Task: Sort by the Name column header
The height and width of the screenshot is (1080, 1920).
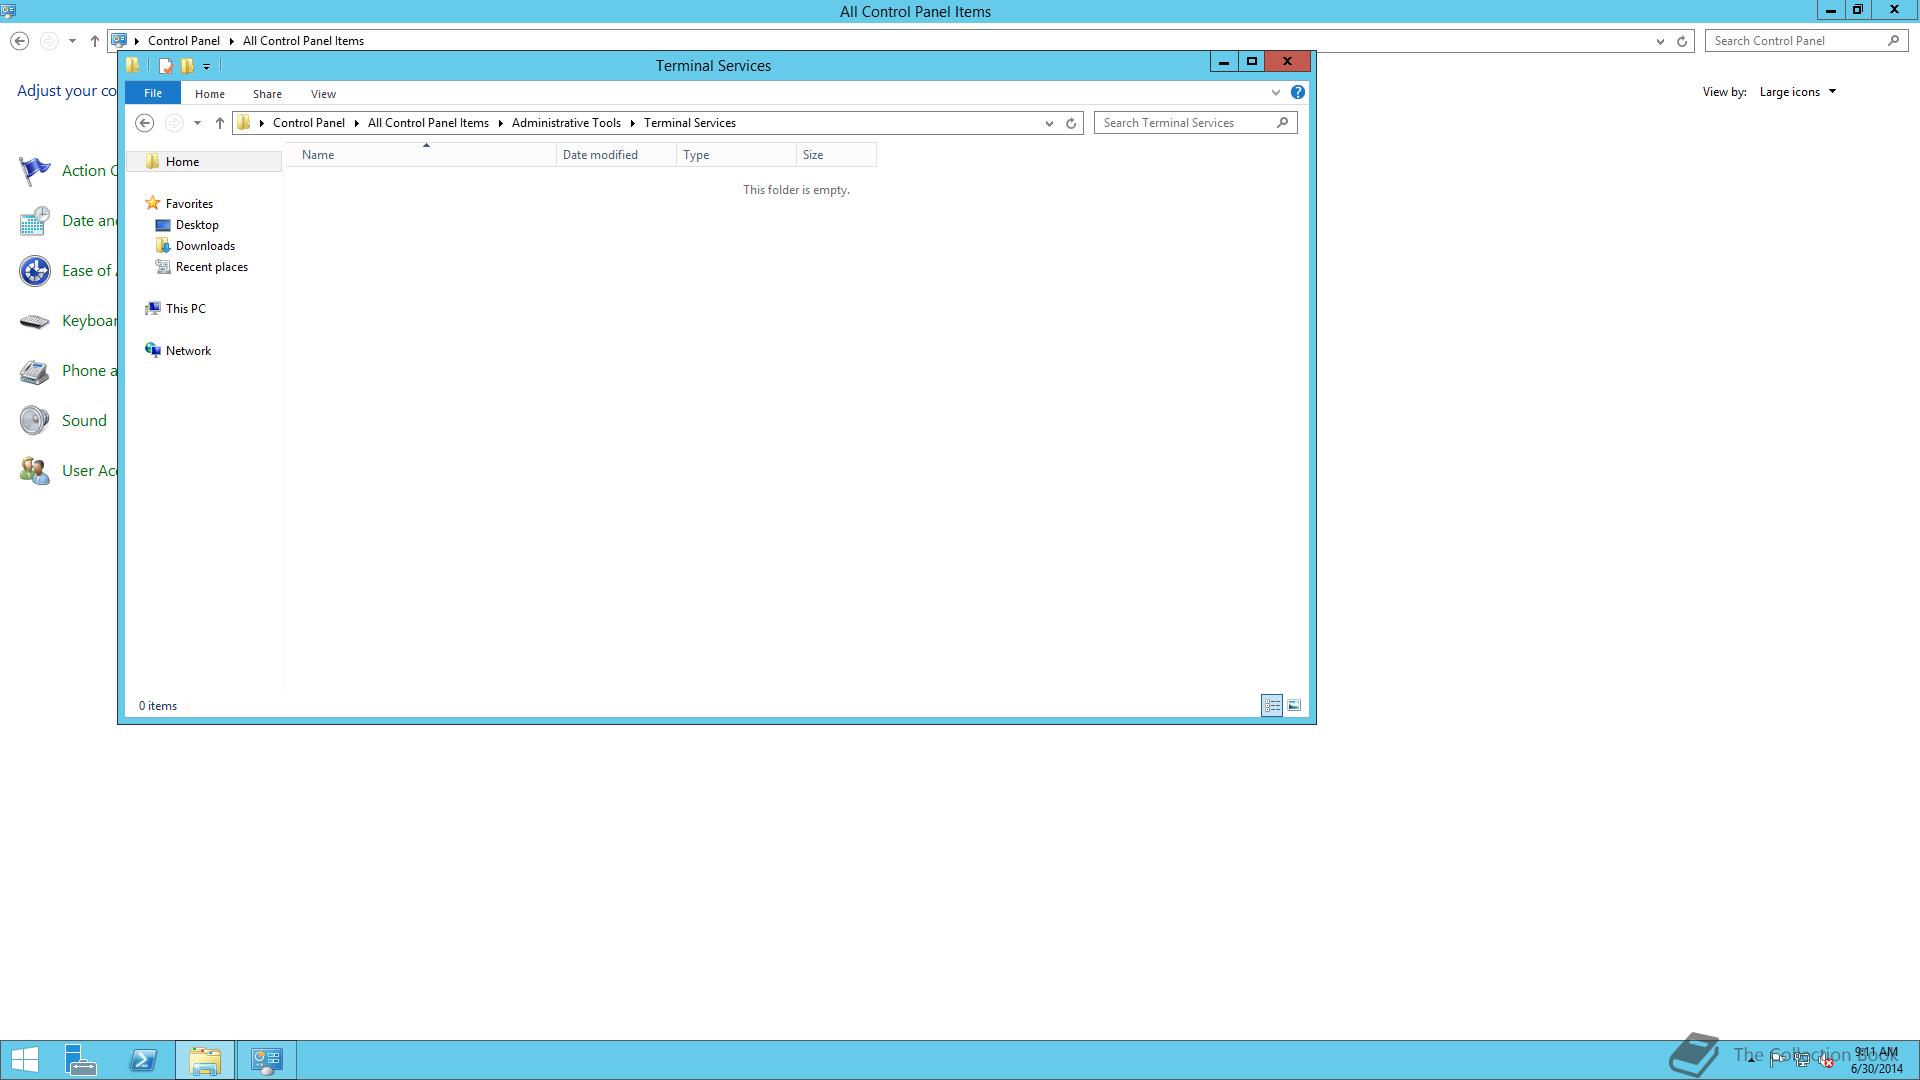Action: pyautogui.click(x=421, y=155)
